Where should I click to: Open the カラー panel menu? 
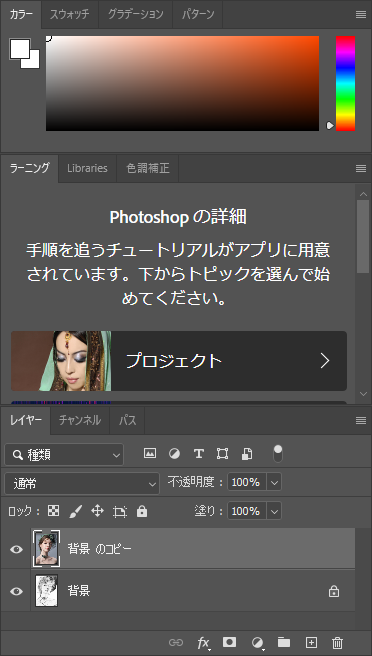pyautogui.click(x=361, y=14)
